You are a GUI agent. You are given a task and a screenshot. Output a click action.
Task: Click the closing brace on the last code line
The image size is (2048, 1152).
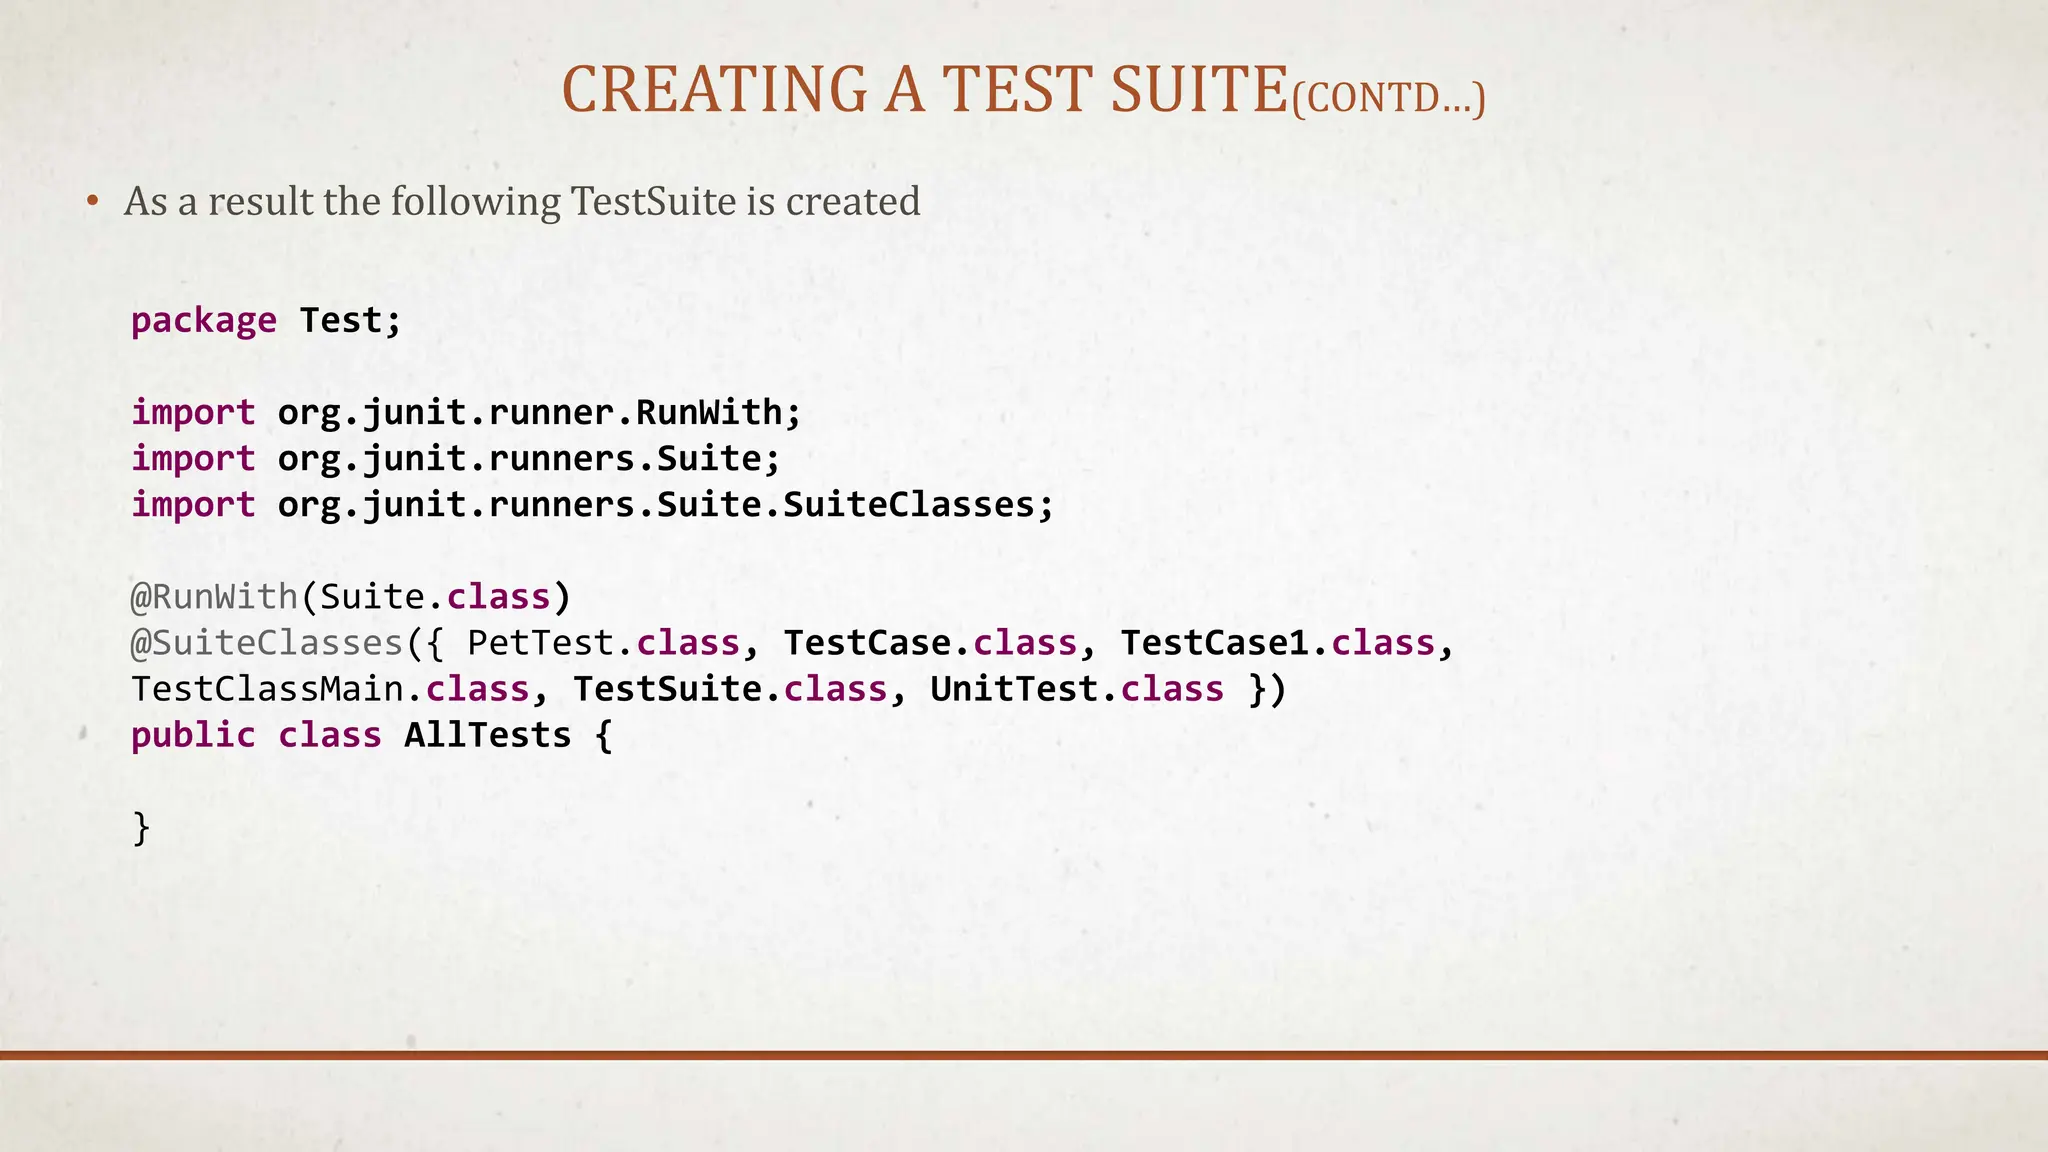(141, 828)
